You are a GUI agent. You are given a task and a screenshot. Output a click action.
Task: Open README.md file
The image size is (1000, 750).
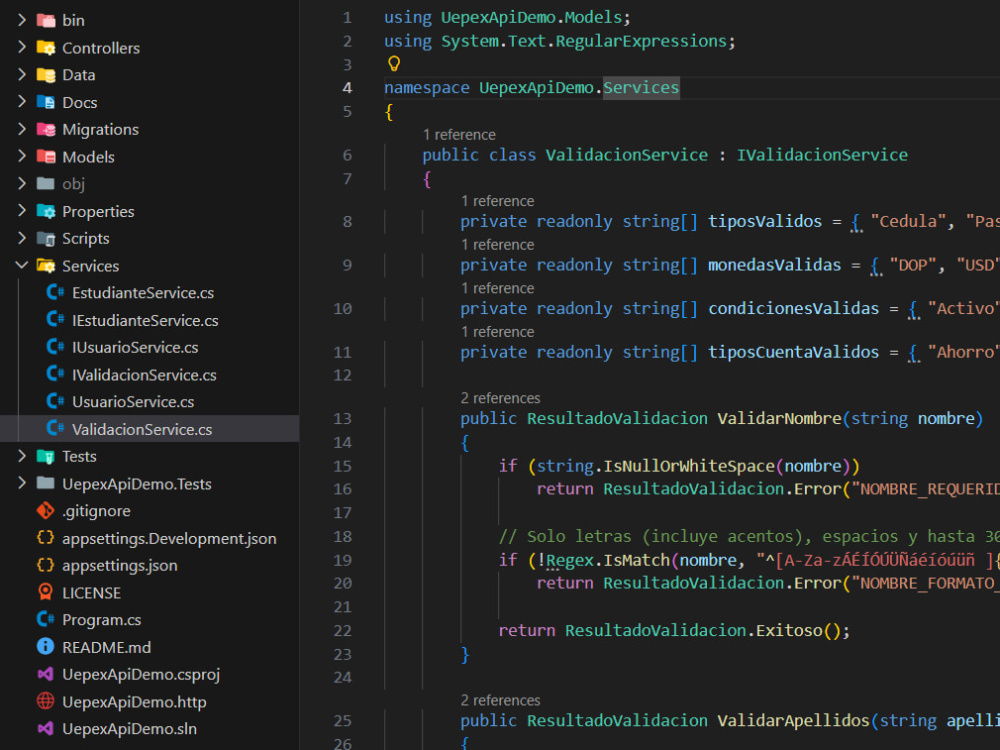(107, 647)
